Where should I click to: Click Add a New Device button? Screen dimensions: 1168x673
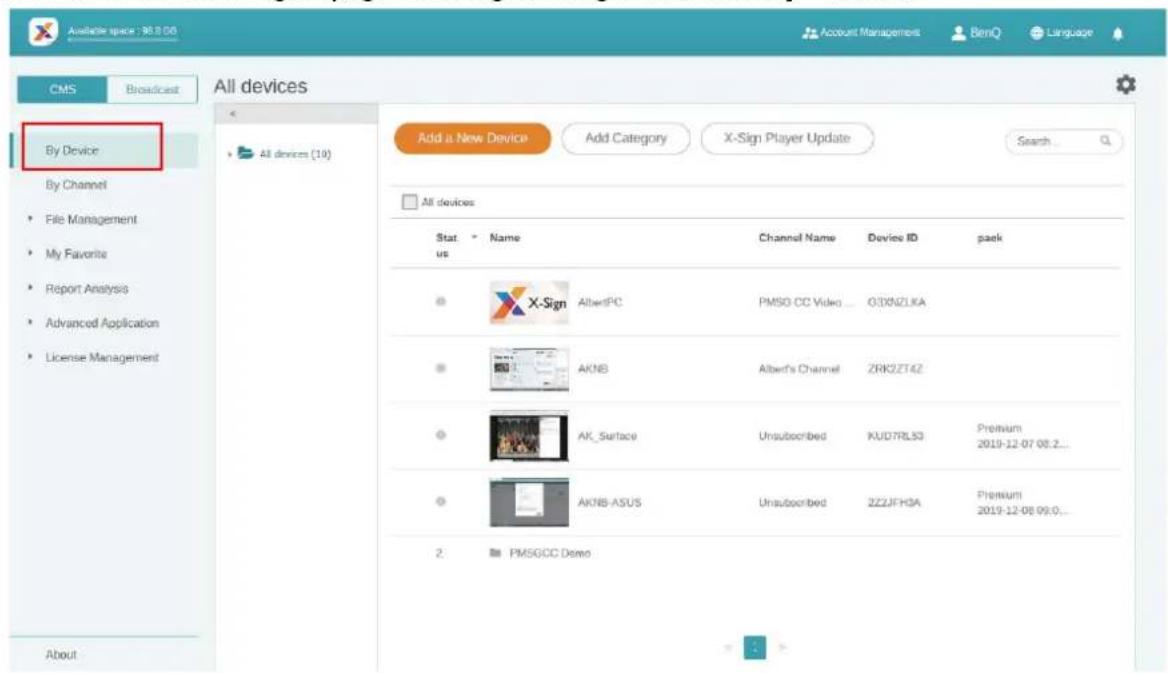[x=472, y=139]
